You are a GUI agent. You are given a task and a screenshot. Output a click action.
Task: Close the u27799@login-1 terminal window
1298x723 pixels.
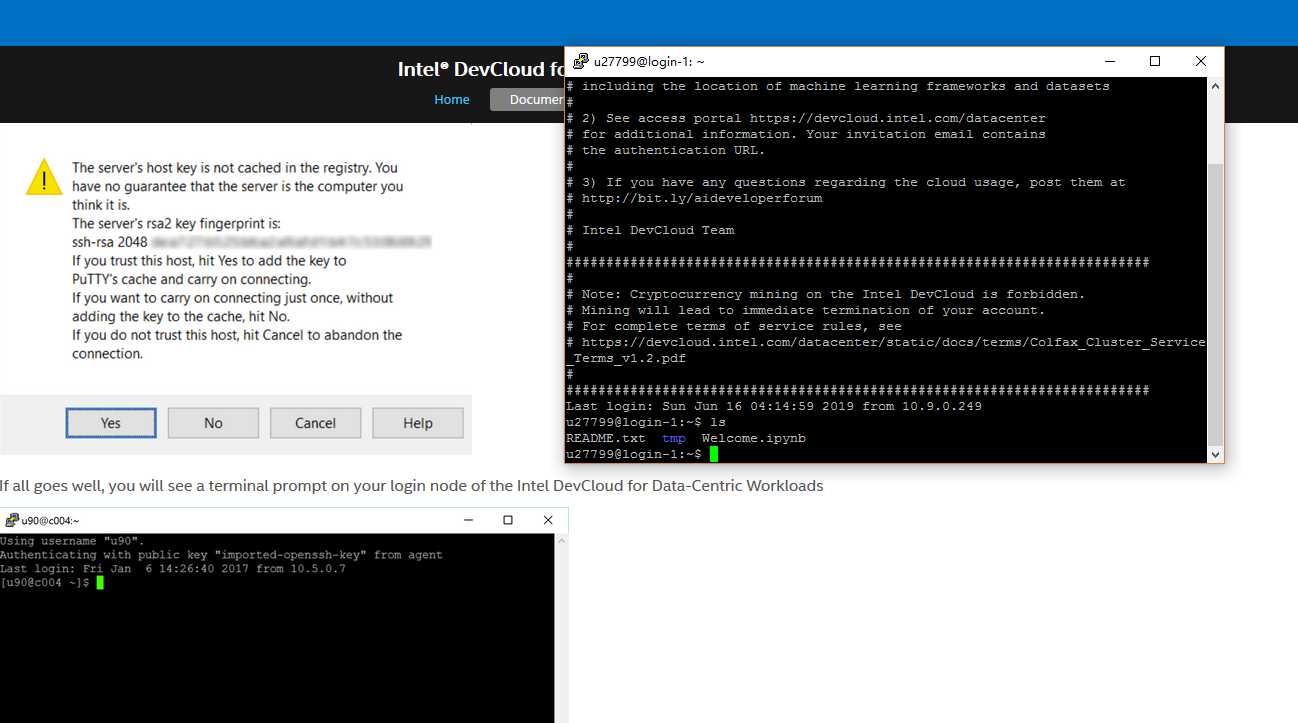click(x=1201, y=61)
